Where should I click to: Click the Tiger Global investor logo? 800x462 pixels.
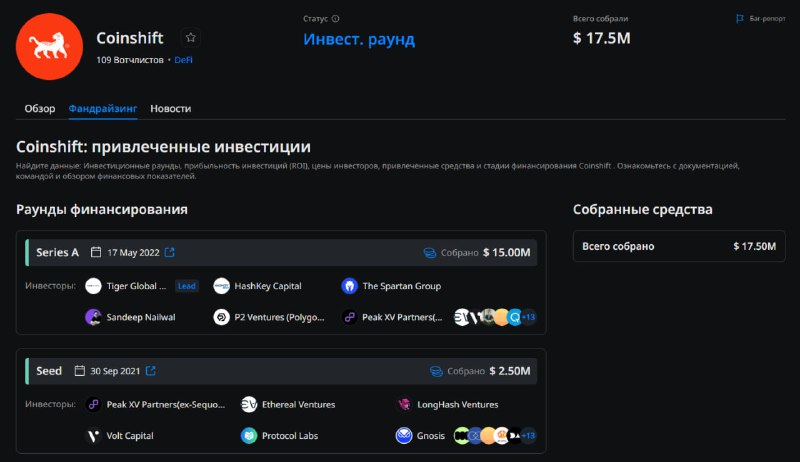click(93, 286)
